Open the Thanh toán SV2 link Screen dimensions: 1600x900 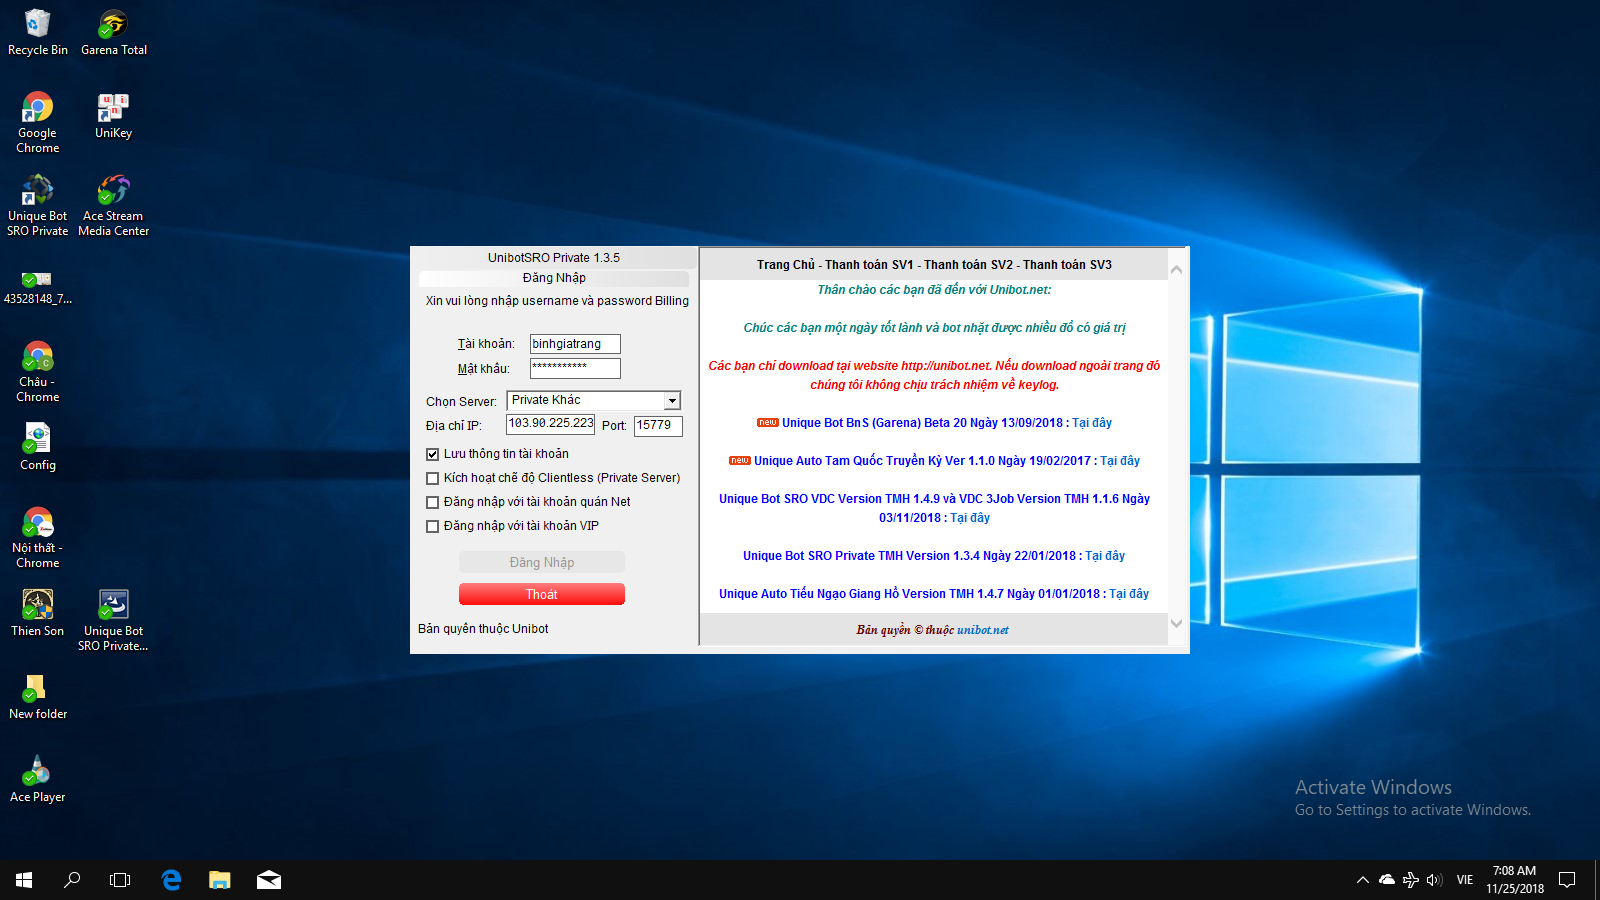[968, 265]
